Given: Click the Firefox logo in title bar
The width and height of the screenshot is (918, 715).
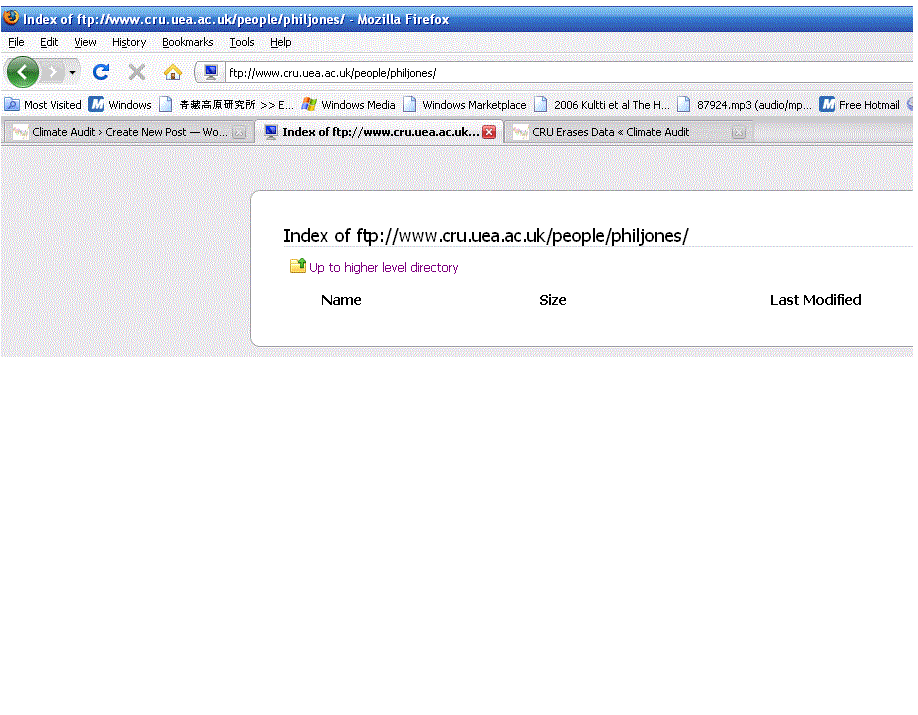Looking at the screenshot, I should click(x=11, y=18).
